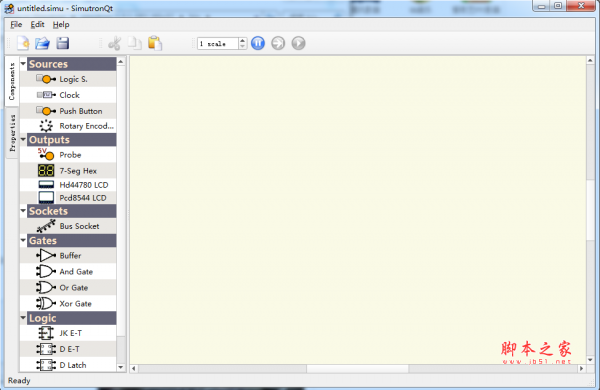Click the Gates category header
This screenshot has height=390, width=600.
pyautogui.click(x=72, y=241)
